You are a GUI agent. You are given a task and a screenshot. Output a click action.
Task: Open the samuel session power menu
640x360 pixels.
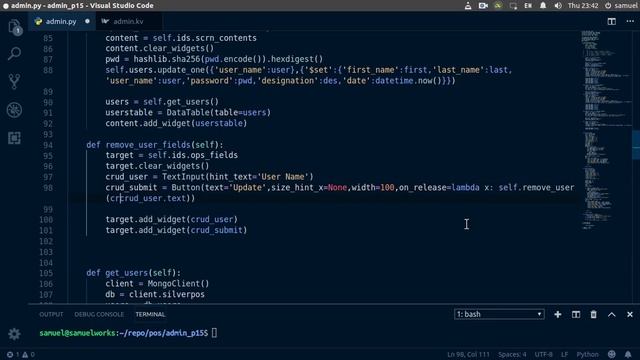point(620,6)
